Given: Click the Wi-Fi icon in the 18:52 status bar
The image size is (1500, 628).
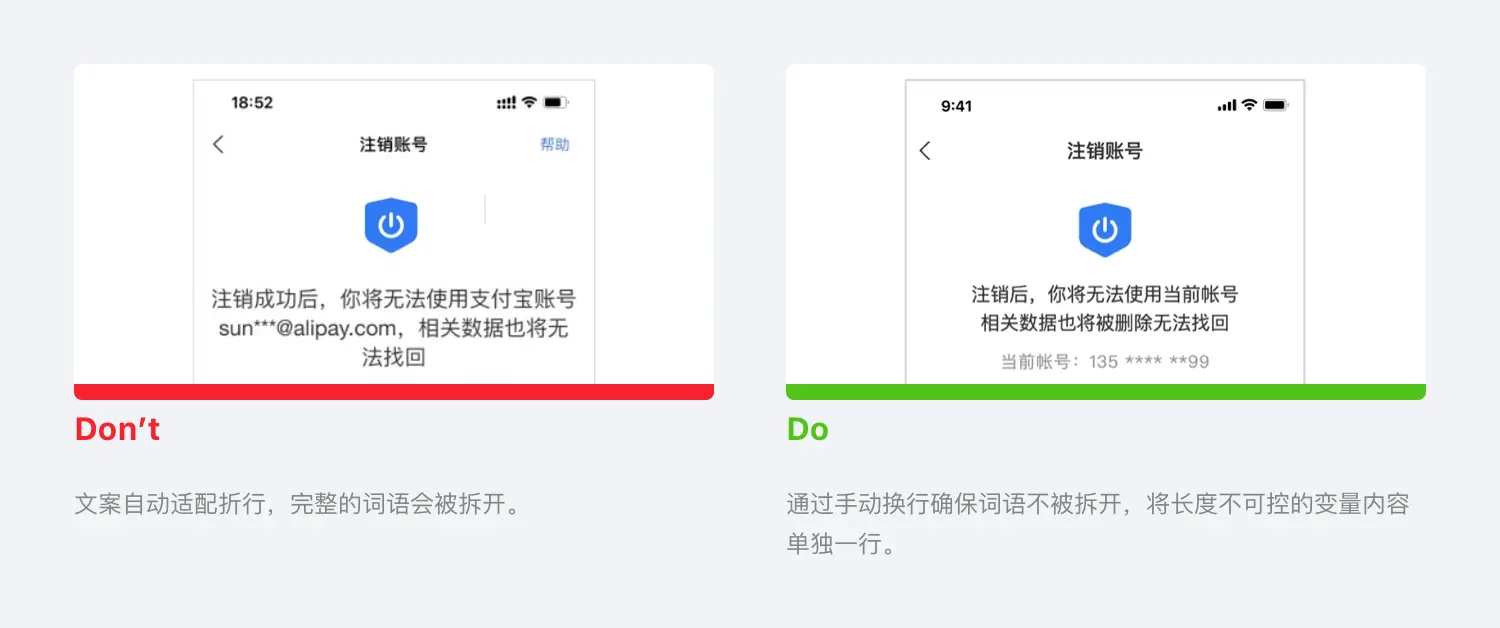Looking at the screenshot, I should coord(529,102).
